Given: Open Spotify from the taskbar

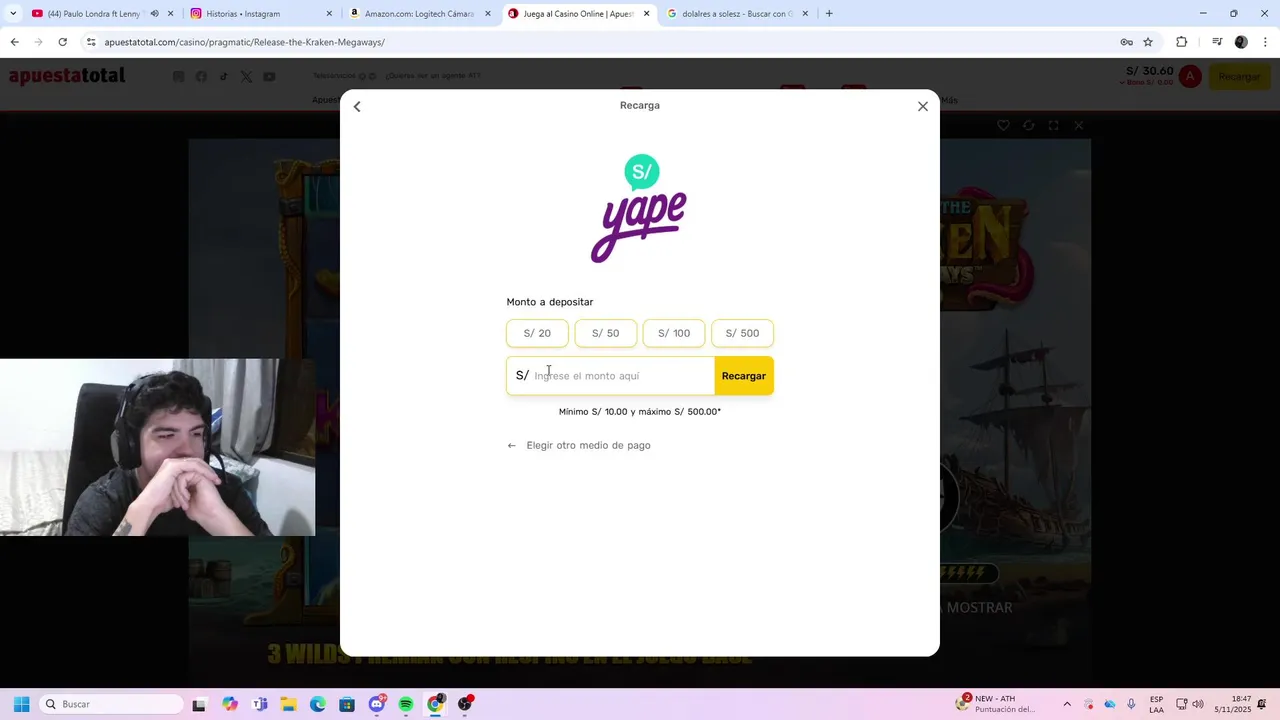Looking at the screenshot, I should [406, 704].
